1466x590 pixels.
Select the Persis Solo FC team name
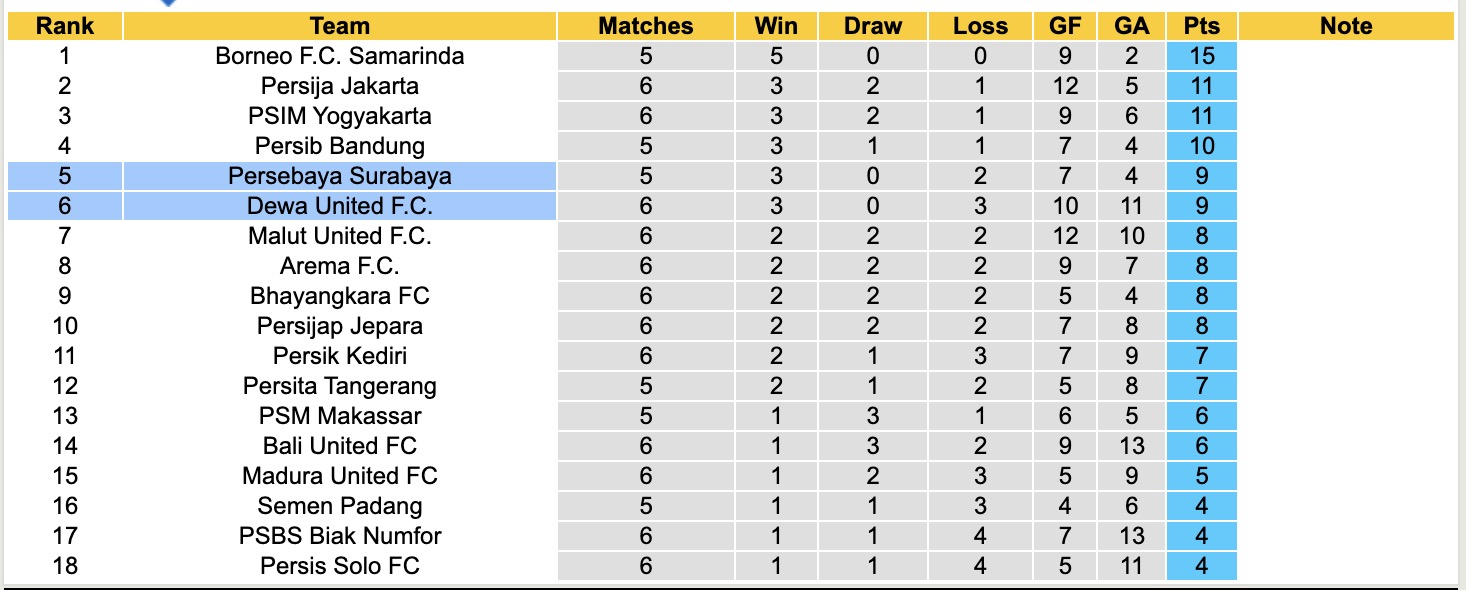[x=340, y=566]
